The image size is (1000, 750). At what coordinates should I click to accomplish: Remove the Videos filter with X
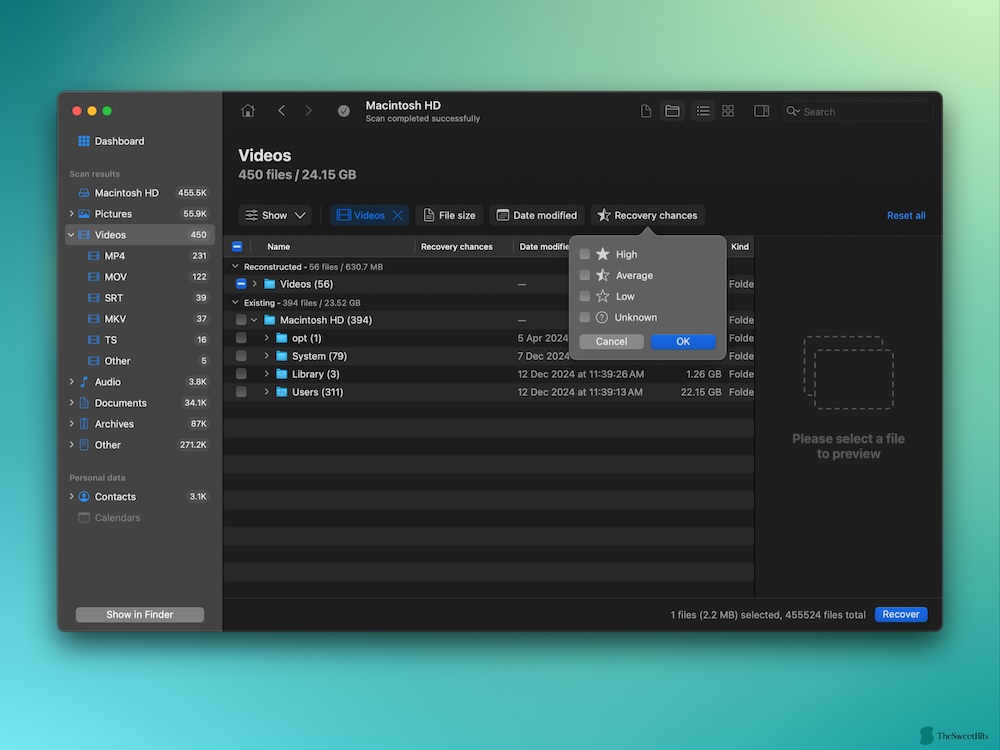coord(397,215)
